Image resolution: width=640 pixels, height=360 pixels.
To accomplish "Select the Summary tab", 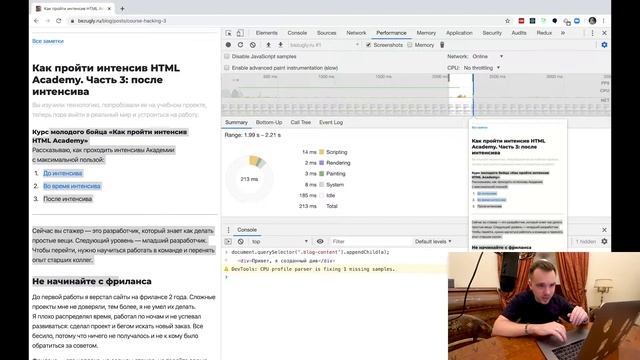I will click(x=236, y=122).
